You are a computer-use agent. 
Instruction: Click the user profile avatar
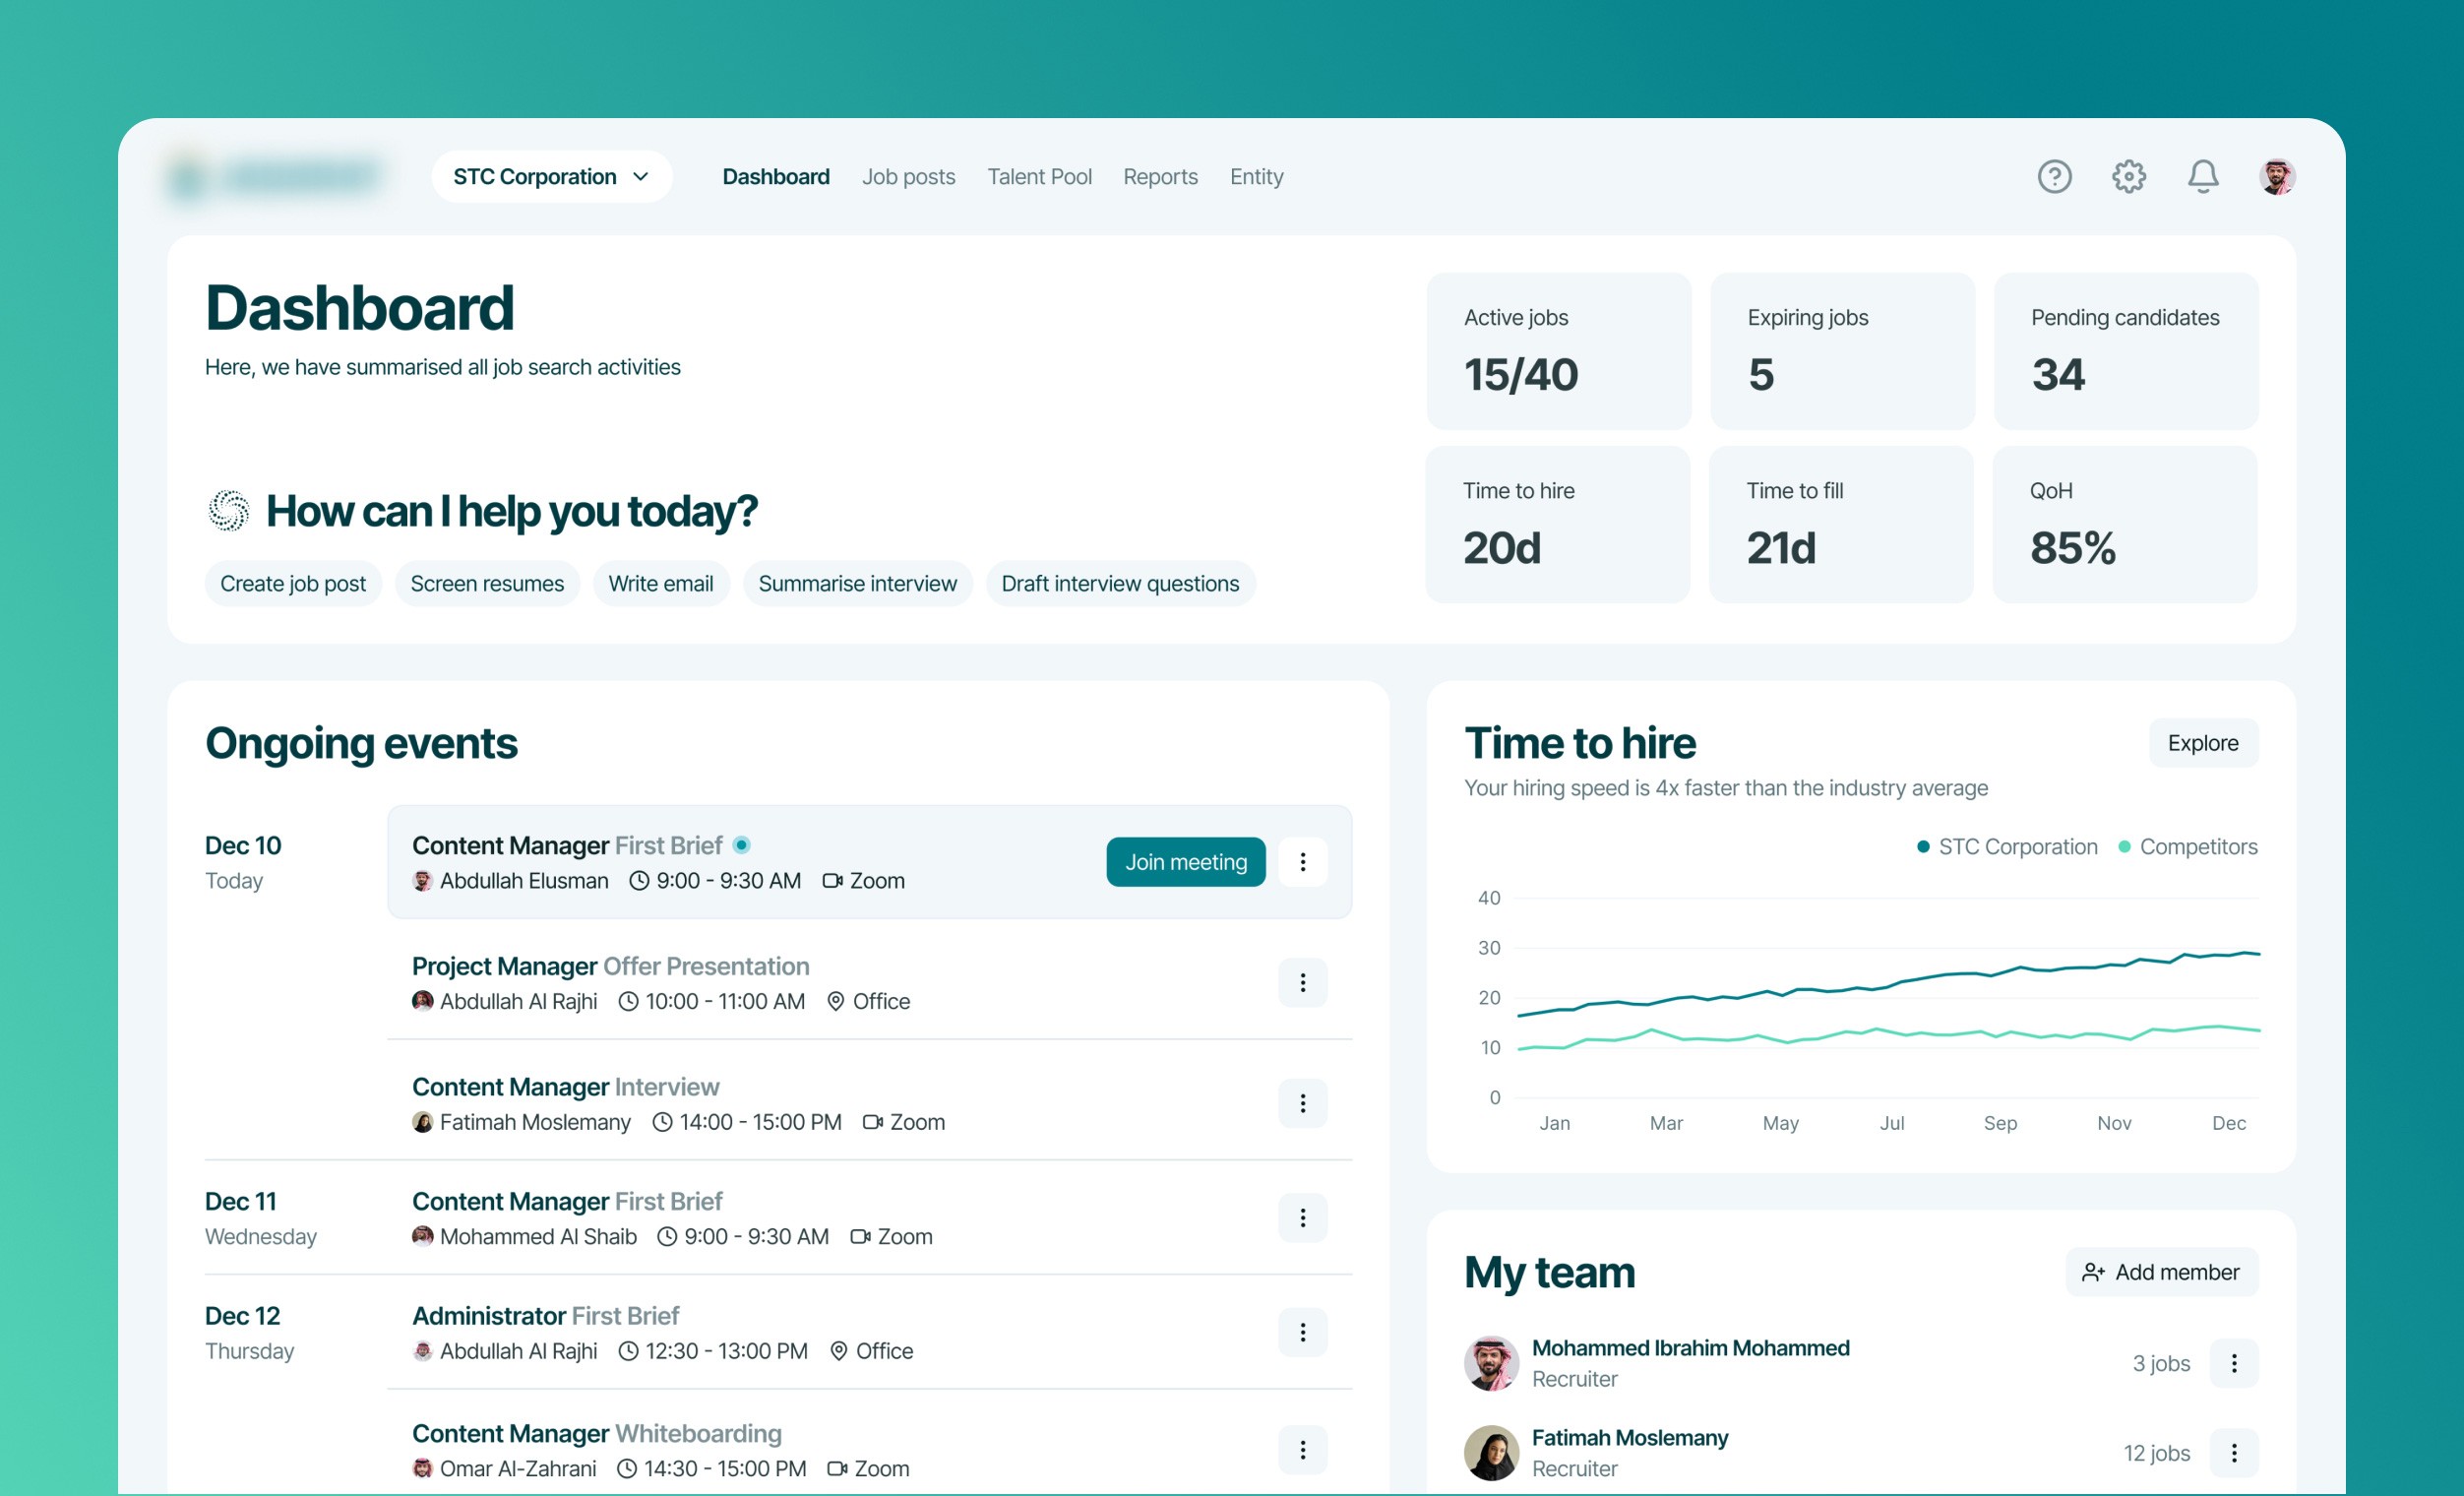coord(2276,177)
